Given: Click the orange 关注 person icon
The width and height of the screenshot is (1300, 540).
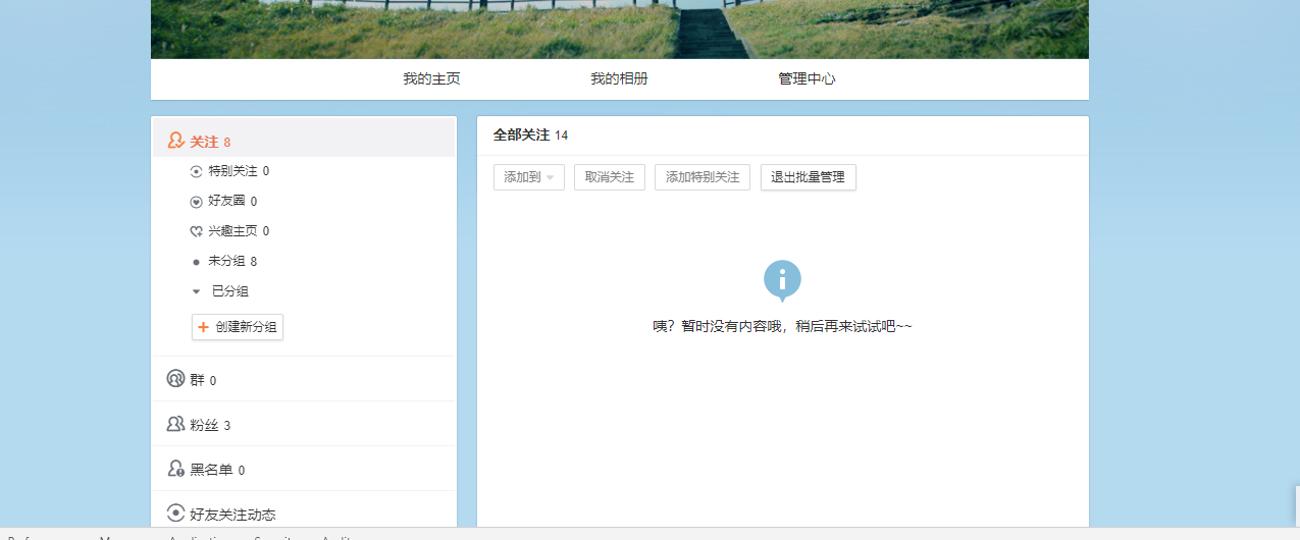Looking at the screenshot, I should point(176,141).
